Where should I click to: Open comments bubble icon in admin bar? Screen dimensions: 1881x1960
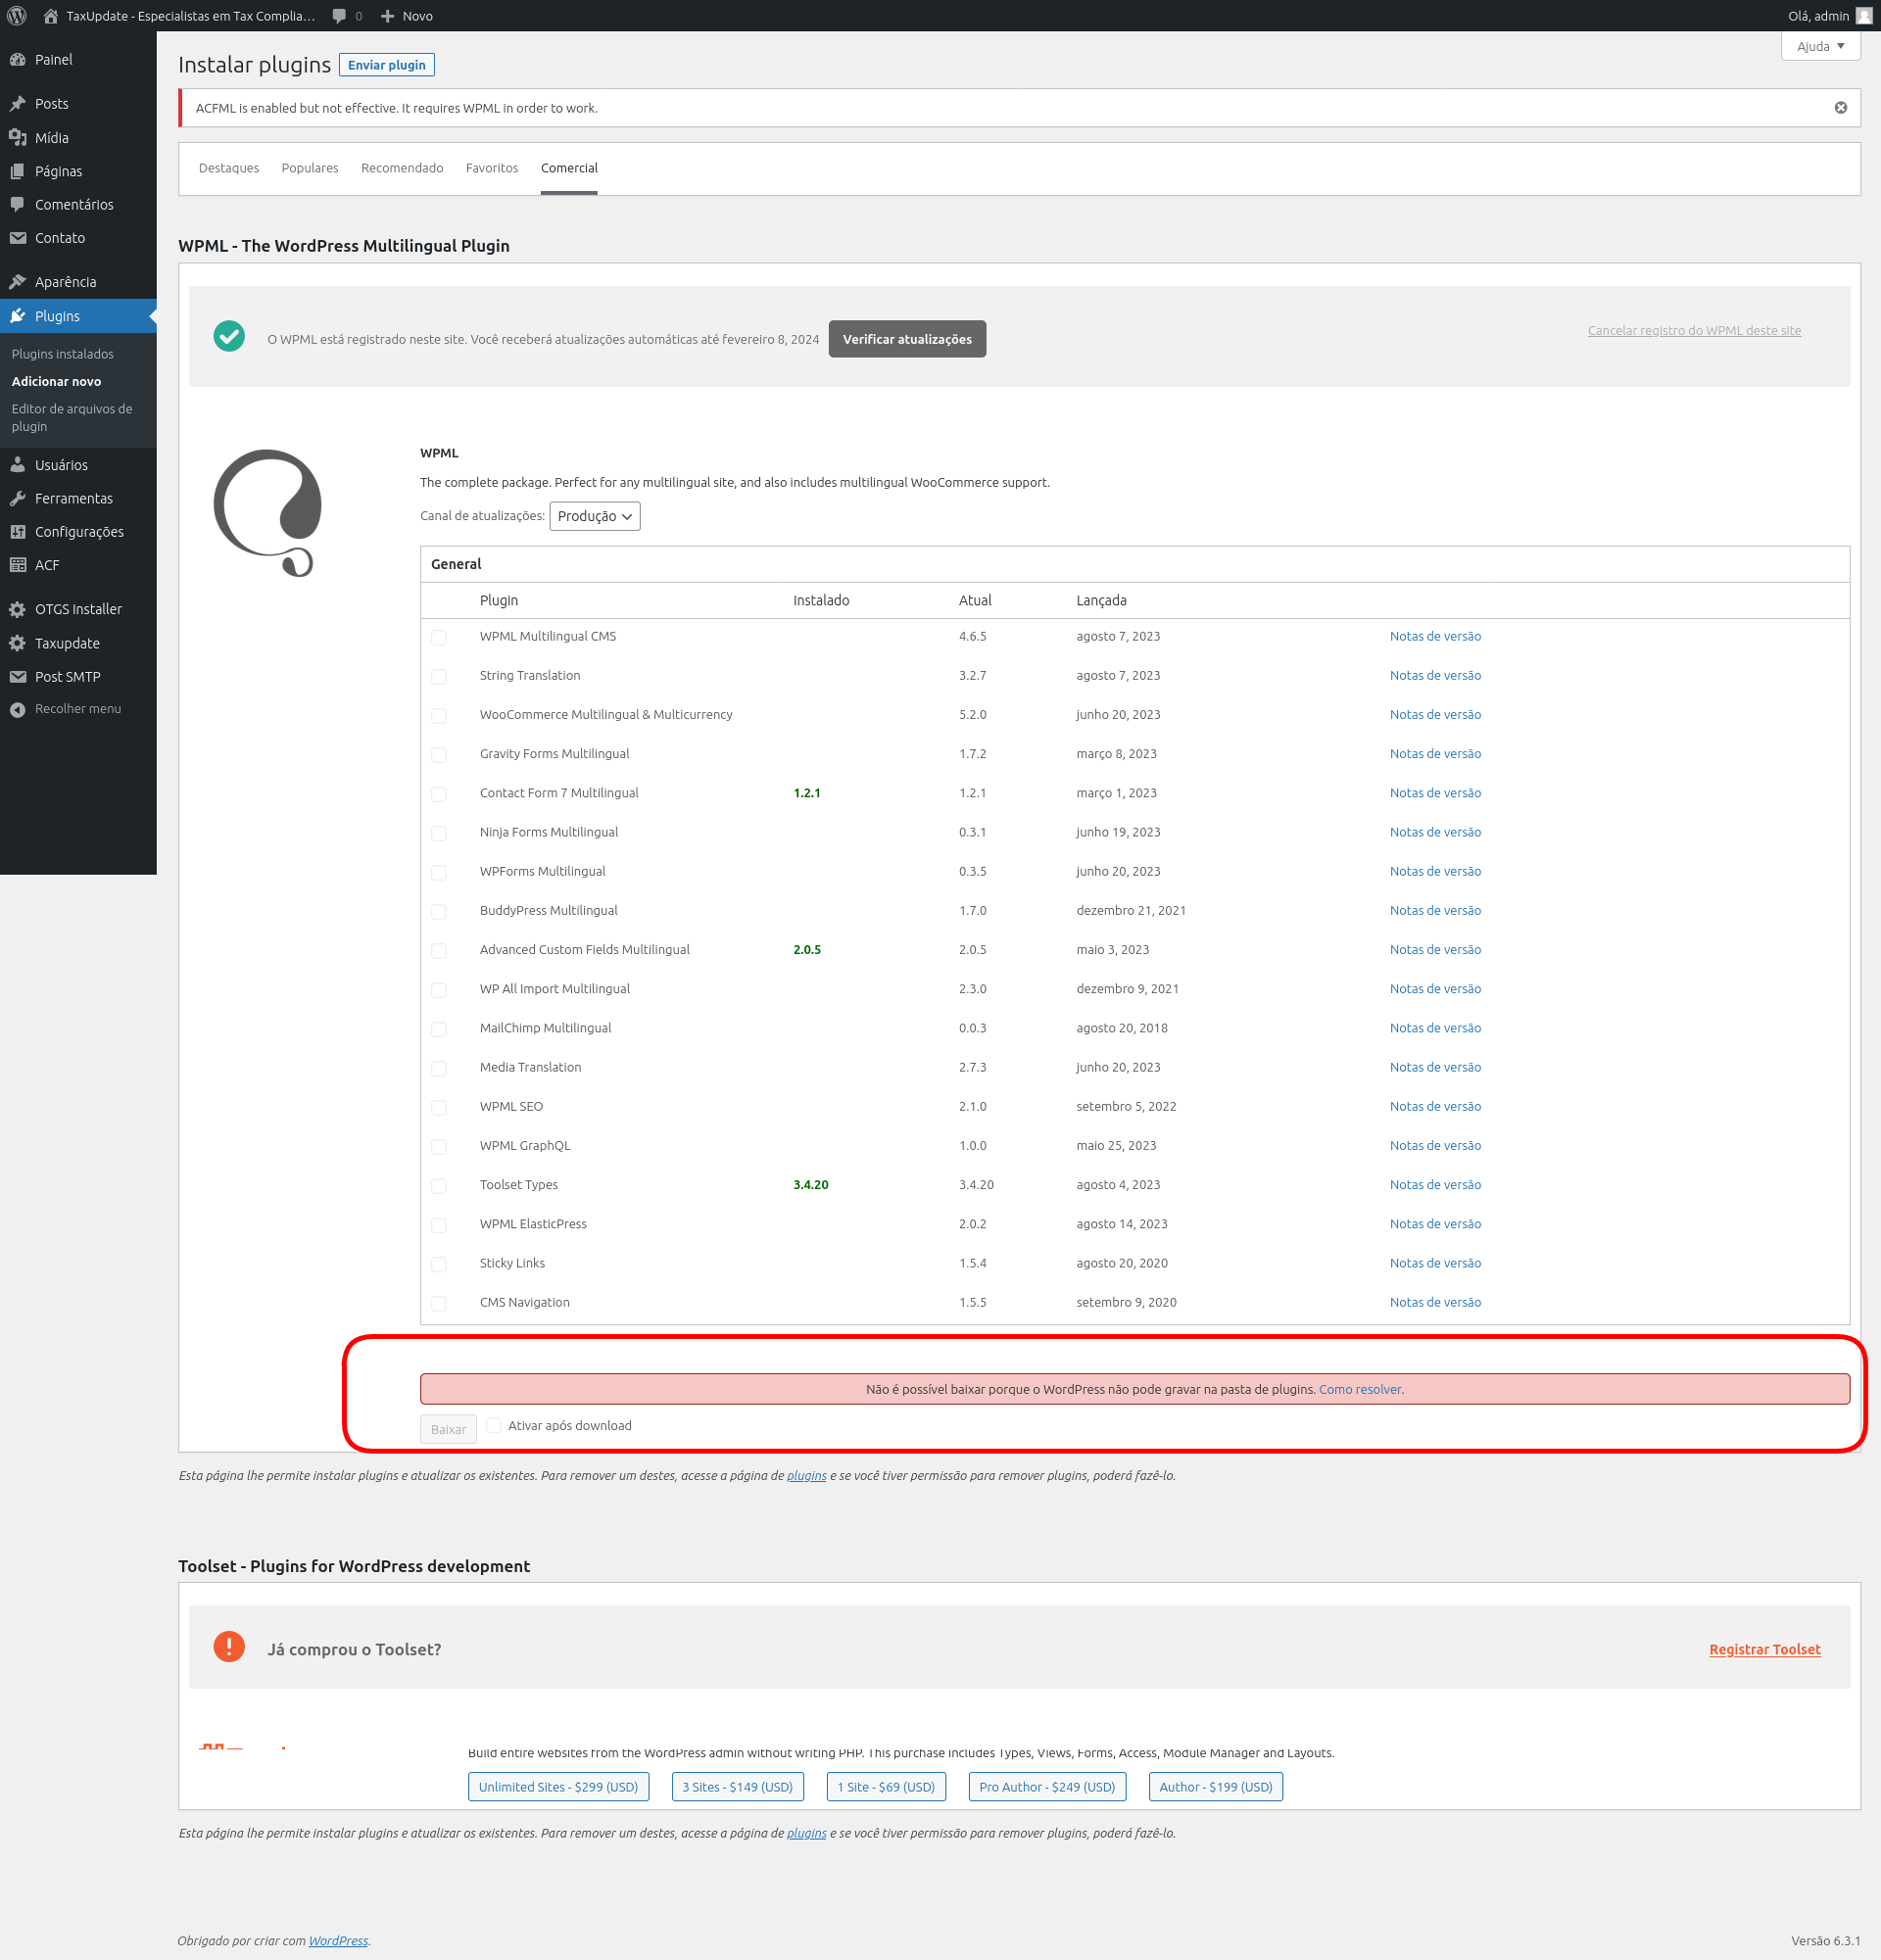tap(340, 16)
